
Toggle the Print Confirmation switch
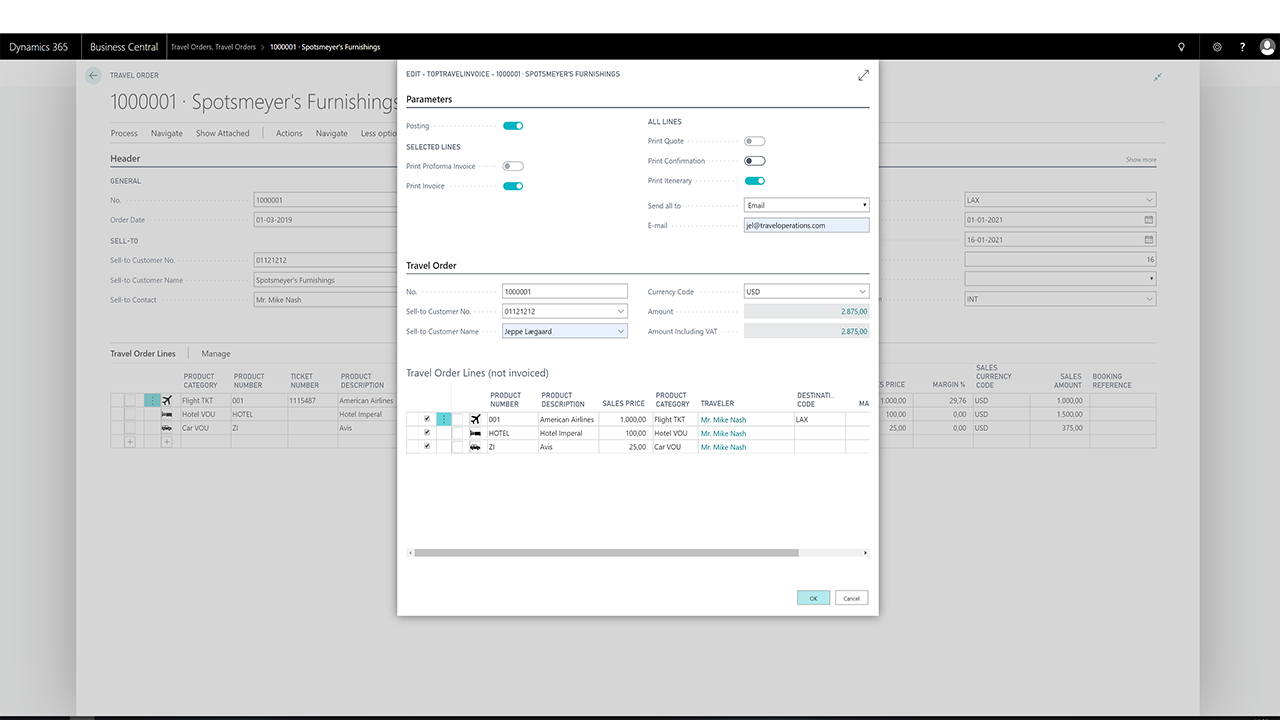pos(755,161)
